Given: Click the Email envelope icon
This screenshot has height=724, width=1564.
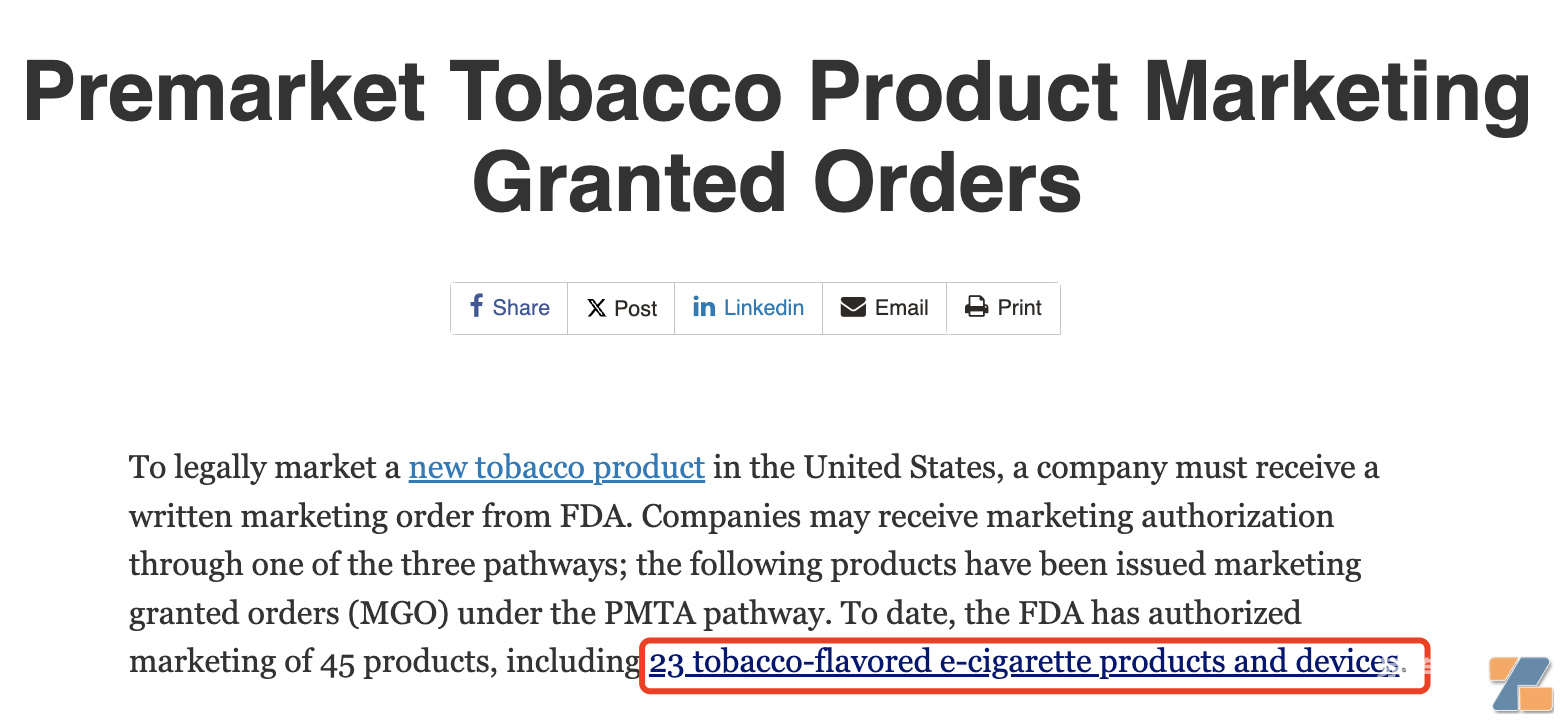Looking at the screenshot, I should (x=853, y=307).
